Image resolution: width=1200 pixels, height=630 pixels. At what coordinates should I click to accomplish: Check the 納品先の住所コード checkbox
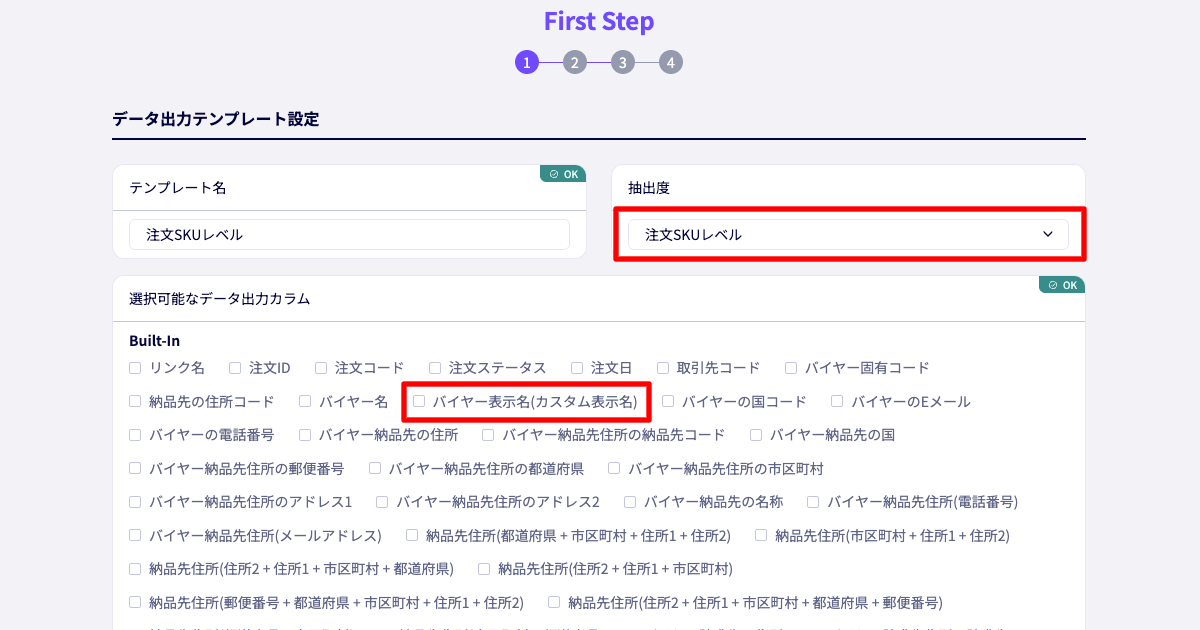pos(135,401)
